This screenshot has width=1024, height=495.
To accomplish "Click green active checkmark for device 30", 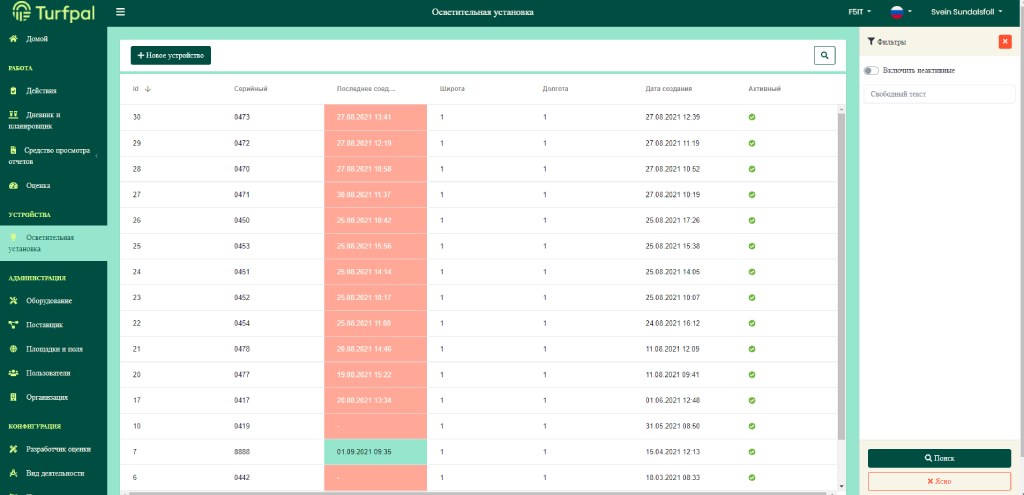I will (x=752, y=117).
